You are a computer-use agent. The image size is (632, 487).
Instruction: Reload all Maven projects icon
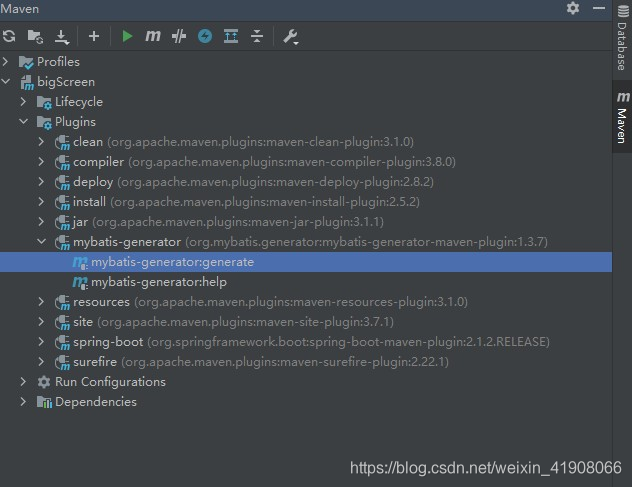coord(9,36)
